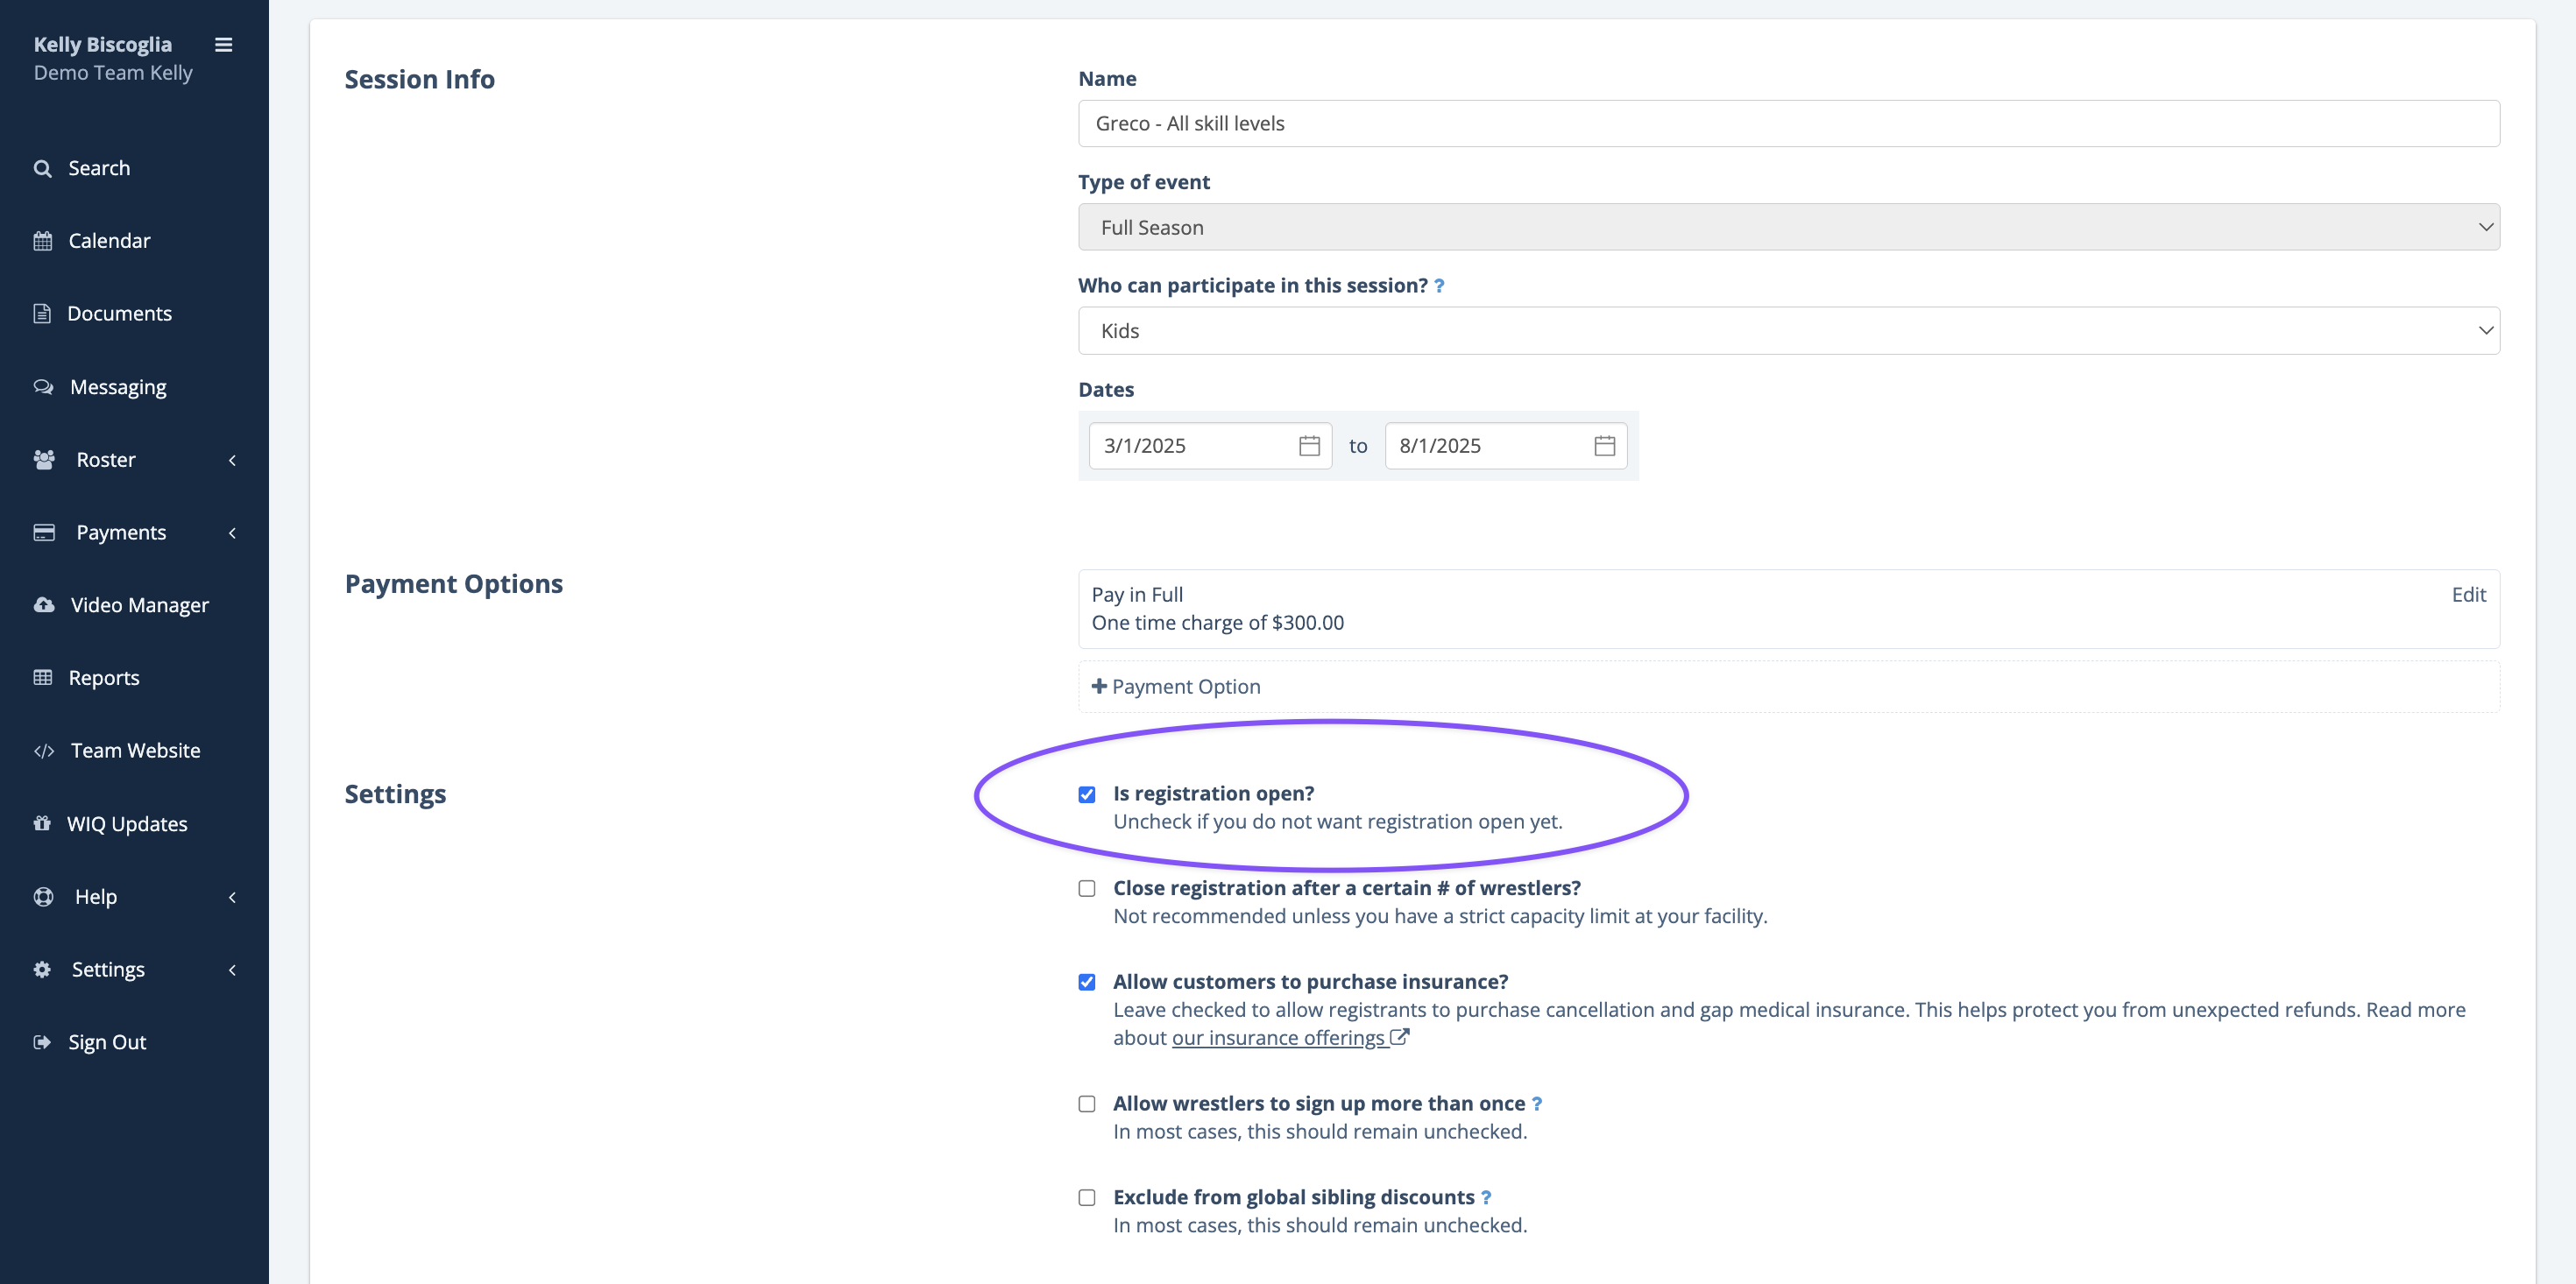Click the Demo Team Kelly team name
The height and width of the screenshot is (1284, 2576).
pos(113,73)
